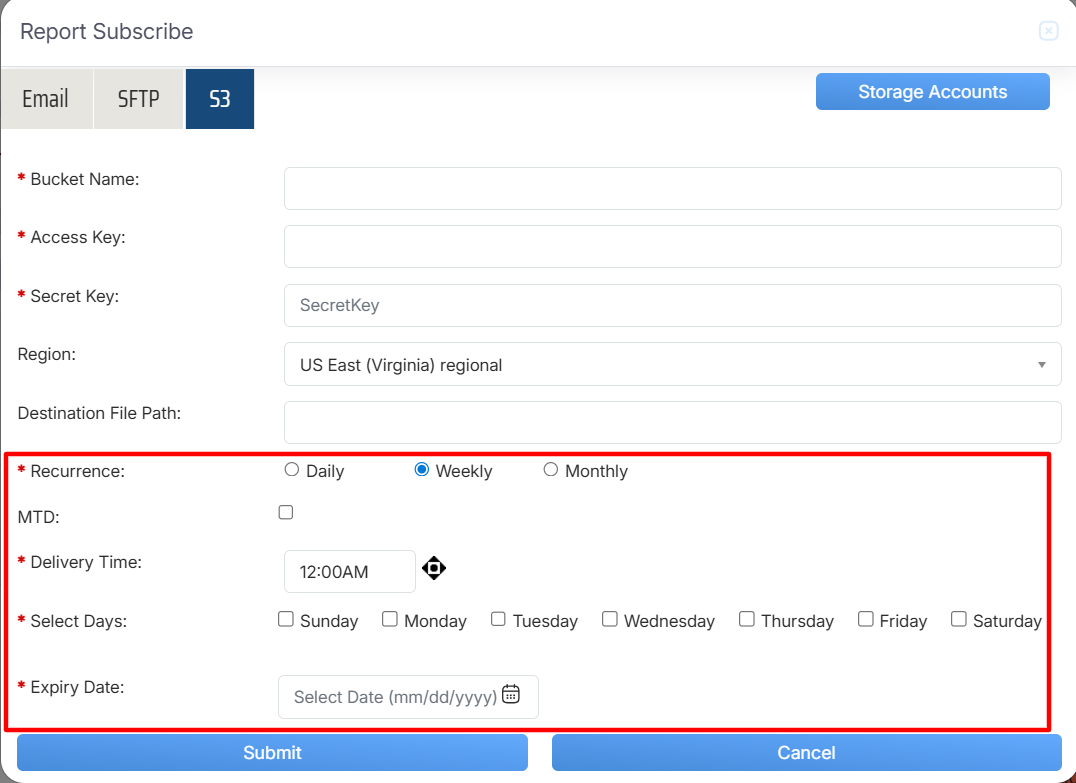The height and width of the screenshot is (783, 1076).
Task: Choose Monthly recurrence
Action: (551, 470)
